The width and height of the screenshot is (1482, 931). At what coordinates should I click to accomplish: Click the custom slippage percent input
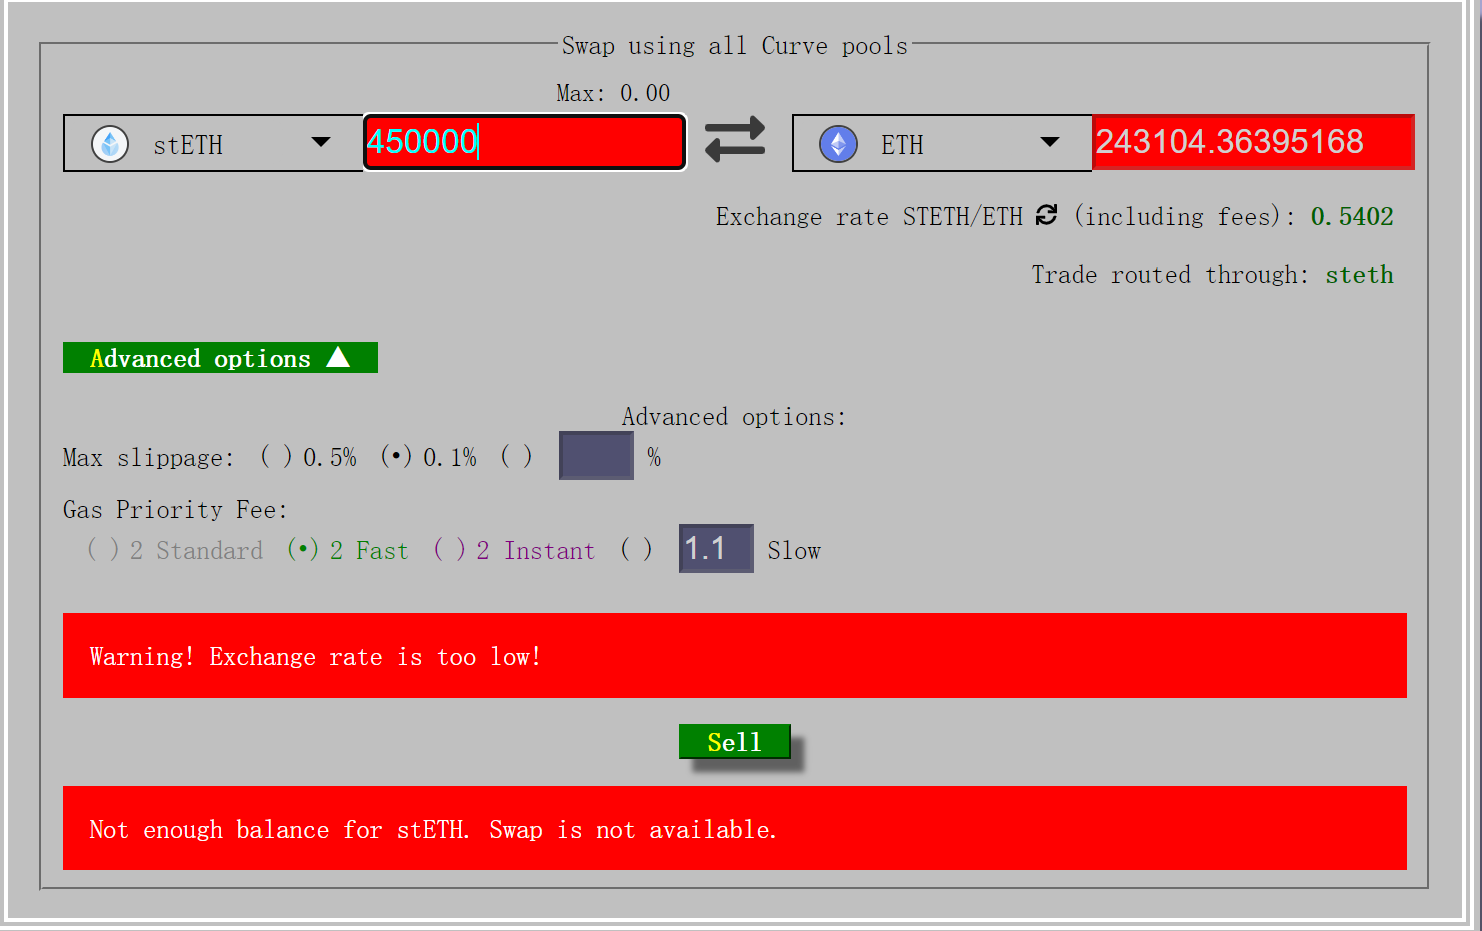[596, 455]
